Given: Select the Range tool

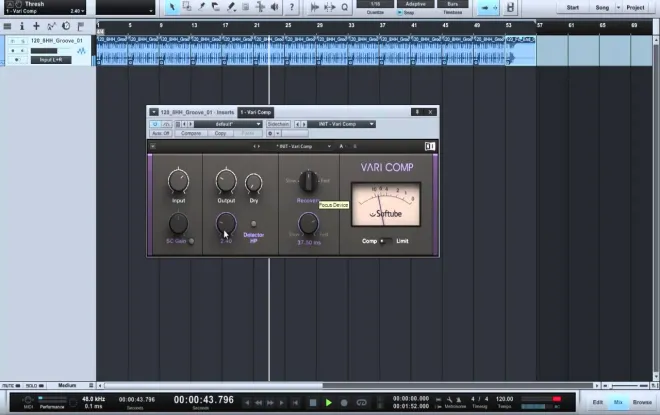Looking at the screenshot, I should pos(187,7).
